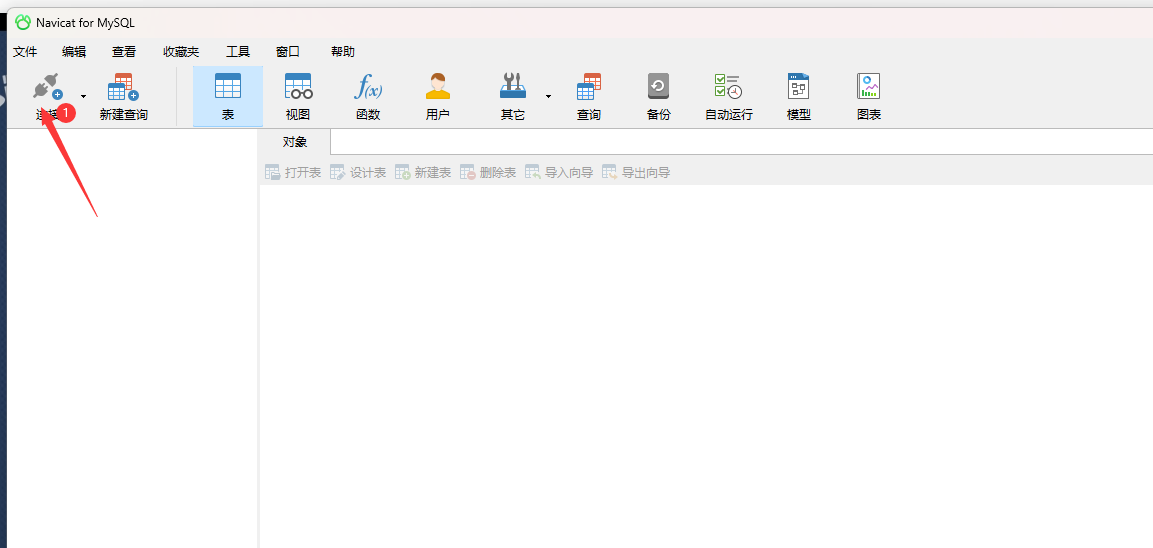The width and height of the screenshot is (1153, 548).
Task: Open the 窗口 menu
Action: click(288, 51)
